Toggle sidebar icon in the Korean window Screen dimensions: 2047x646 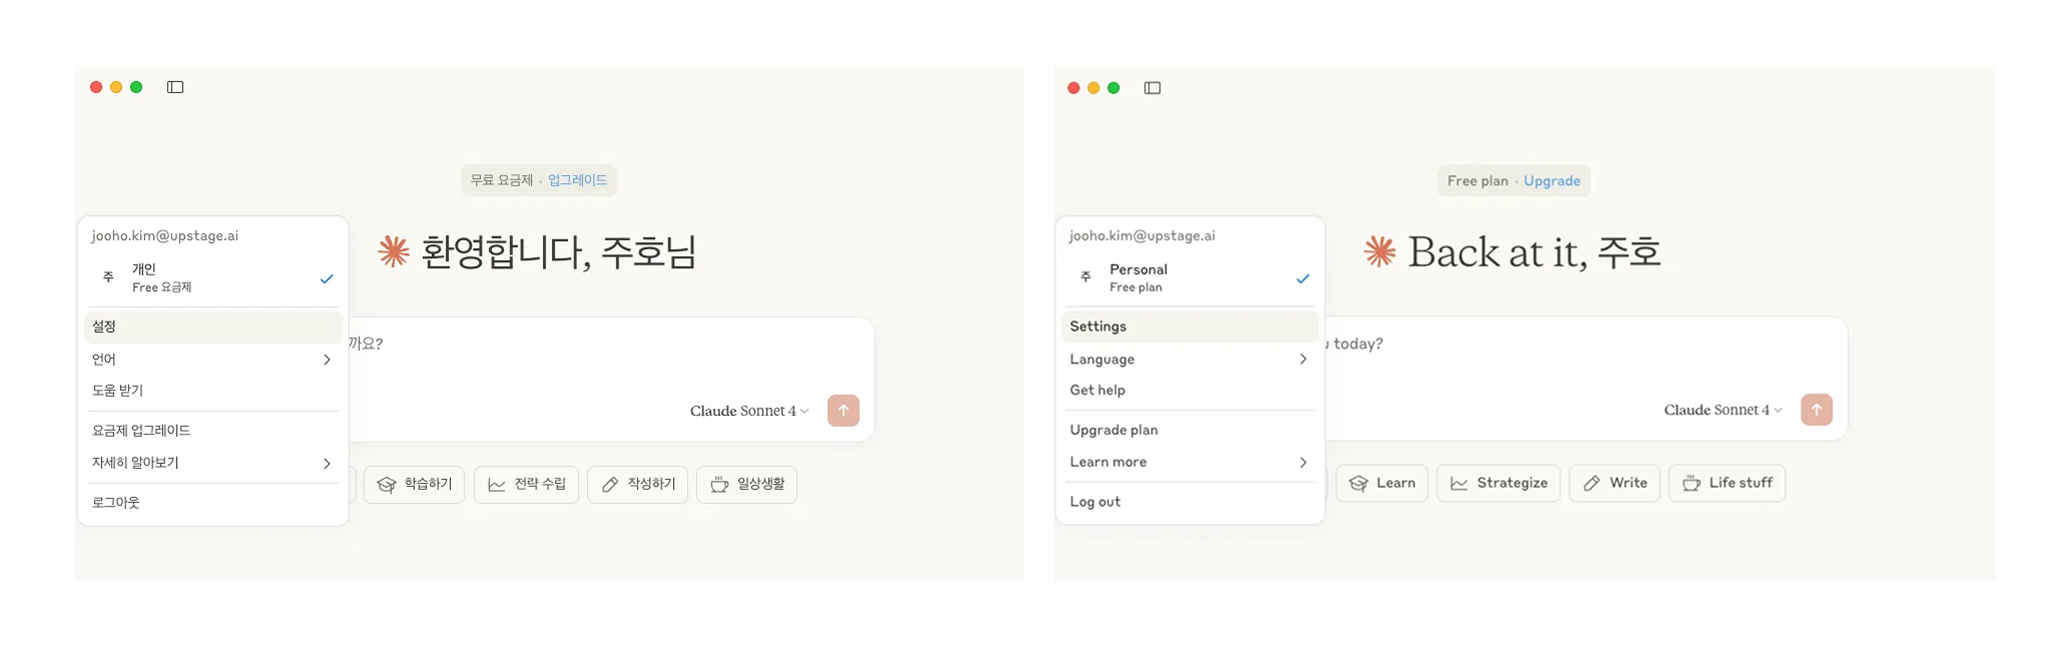click(175, 87)
